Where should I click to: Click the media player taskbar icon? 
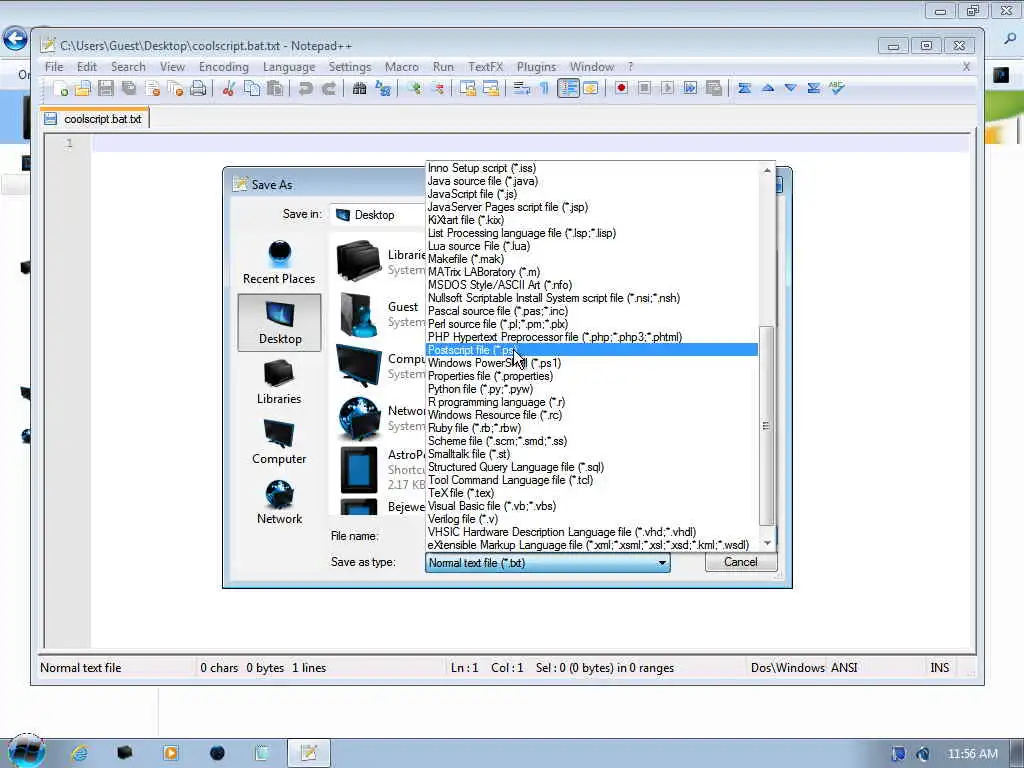pos(170,753)
